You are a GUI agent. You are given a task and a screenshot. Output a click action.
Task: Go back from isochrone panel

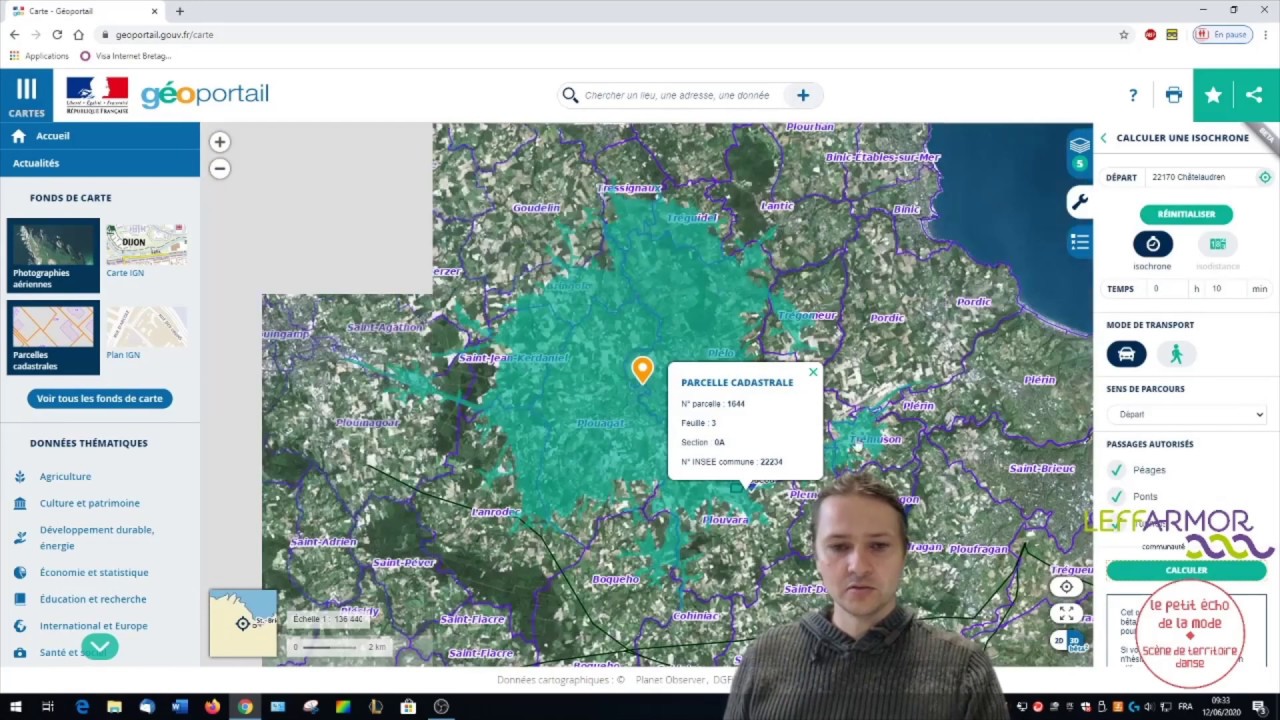coord(1103,138)
